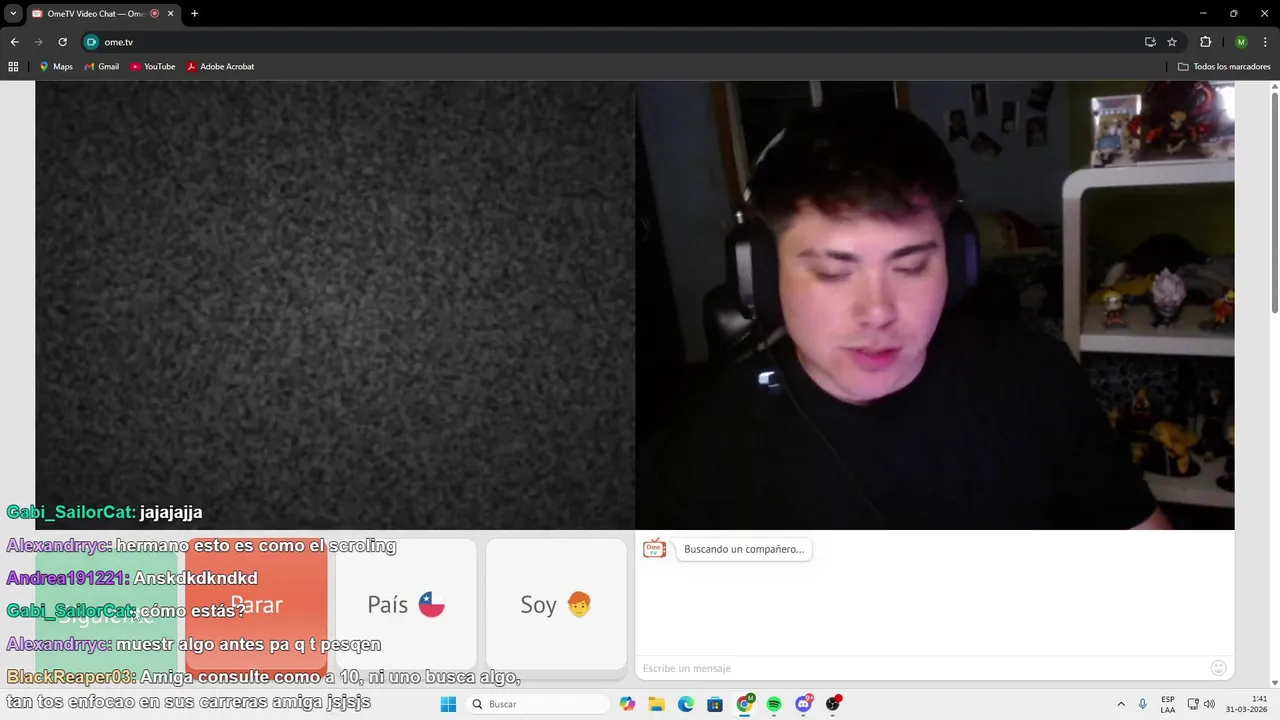Open a new browser tab
Image resolution: width=1280 pixels, height=720 pixels.
[194, 13]
